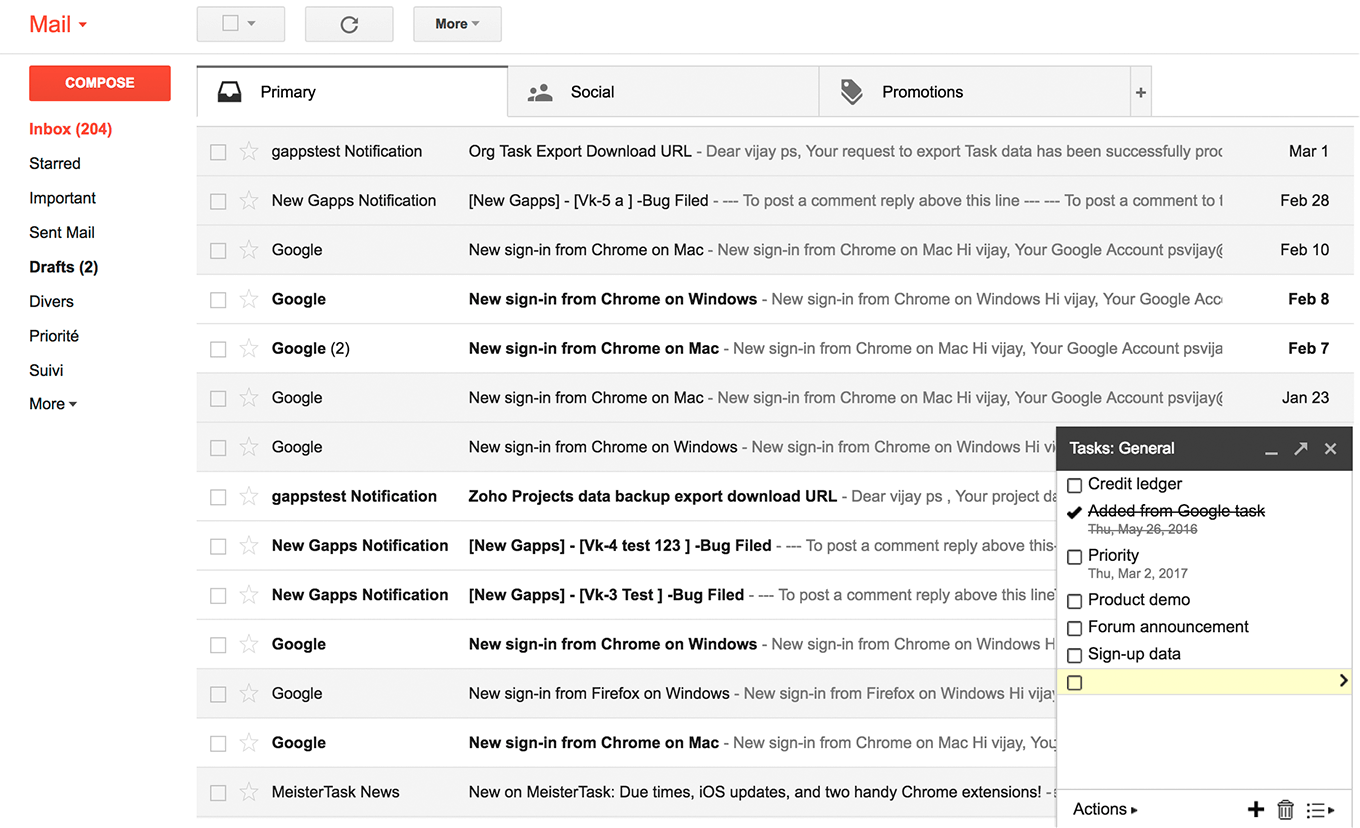This screenshot has height=828, width=1360.
Task: Click the Social tab people icon
Action: click(x=540, y=92)
